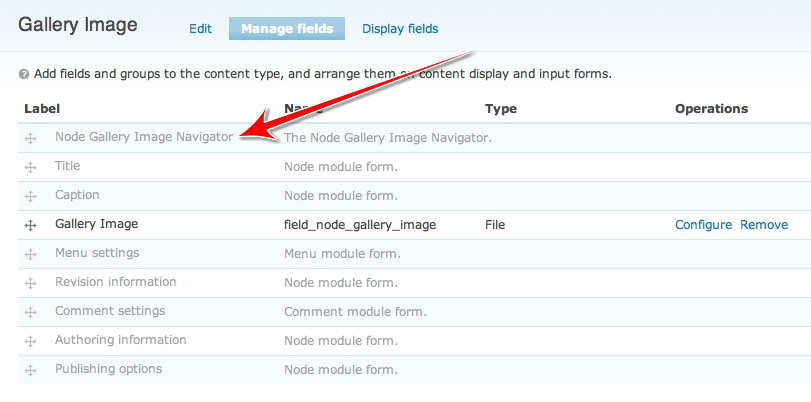
Task: Click the Gallery Image row label
Action: (96, 224)
